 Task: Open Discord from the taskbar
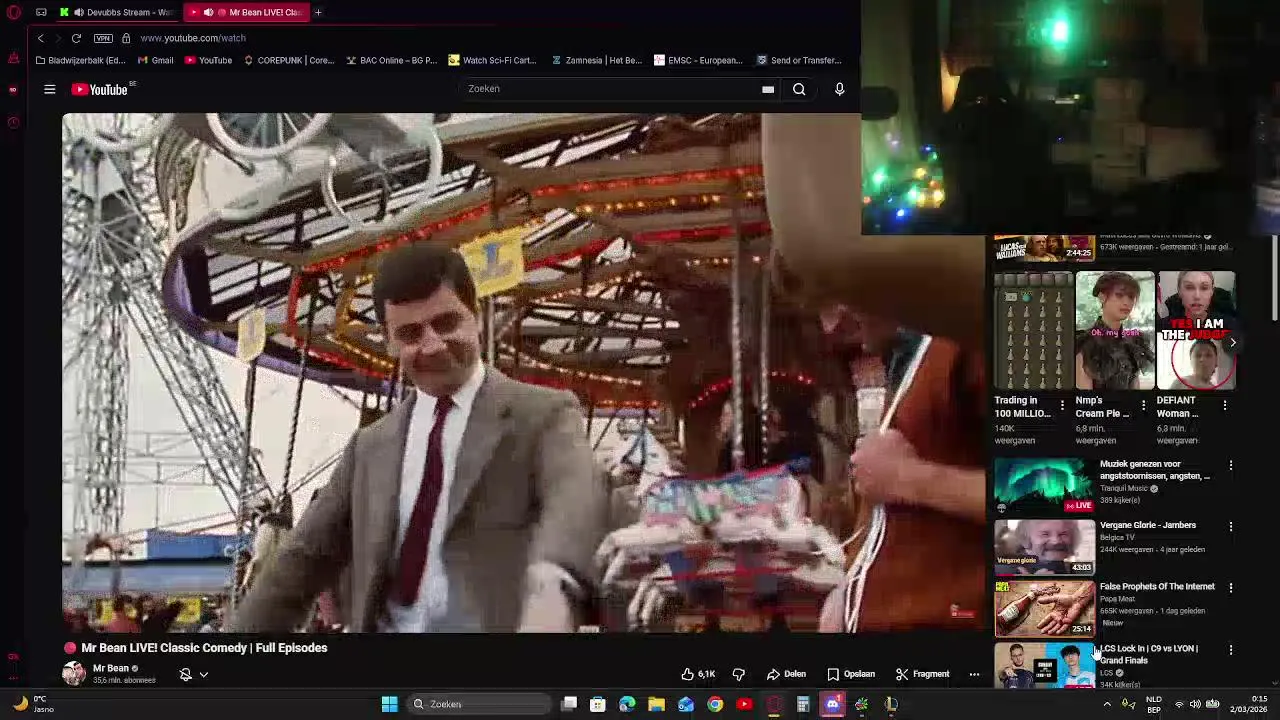coord(832,704)
